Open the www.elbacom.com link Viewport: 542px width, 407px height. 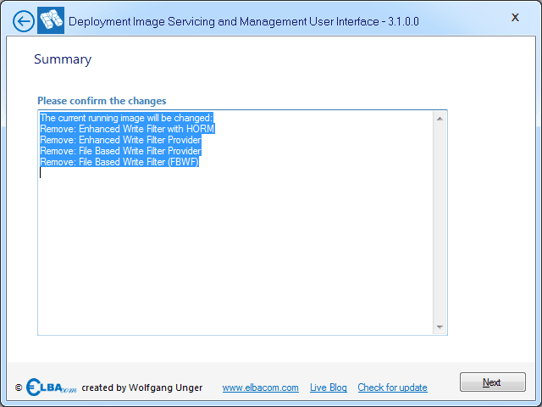coord(260,388)
